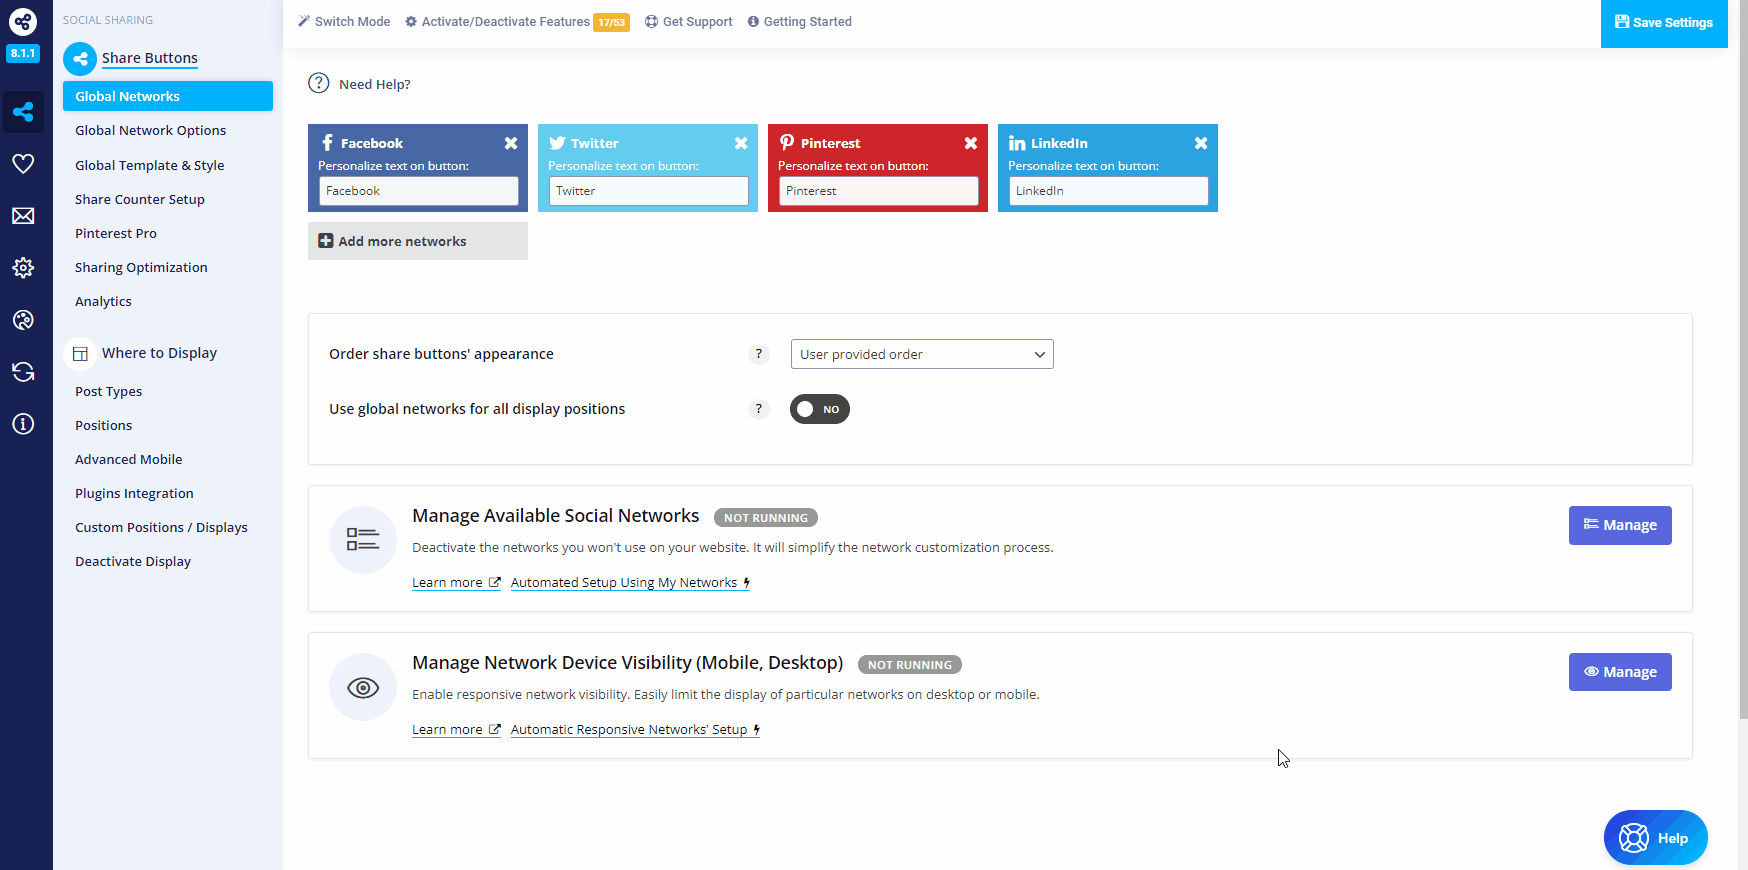Screen dimensions: 1748x870
Task: Remove the Facebook network with X icon
Action: coord(511,143)
